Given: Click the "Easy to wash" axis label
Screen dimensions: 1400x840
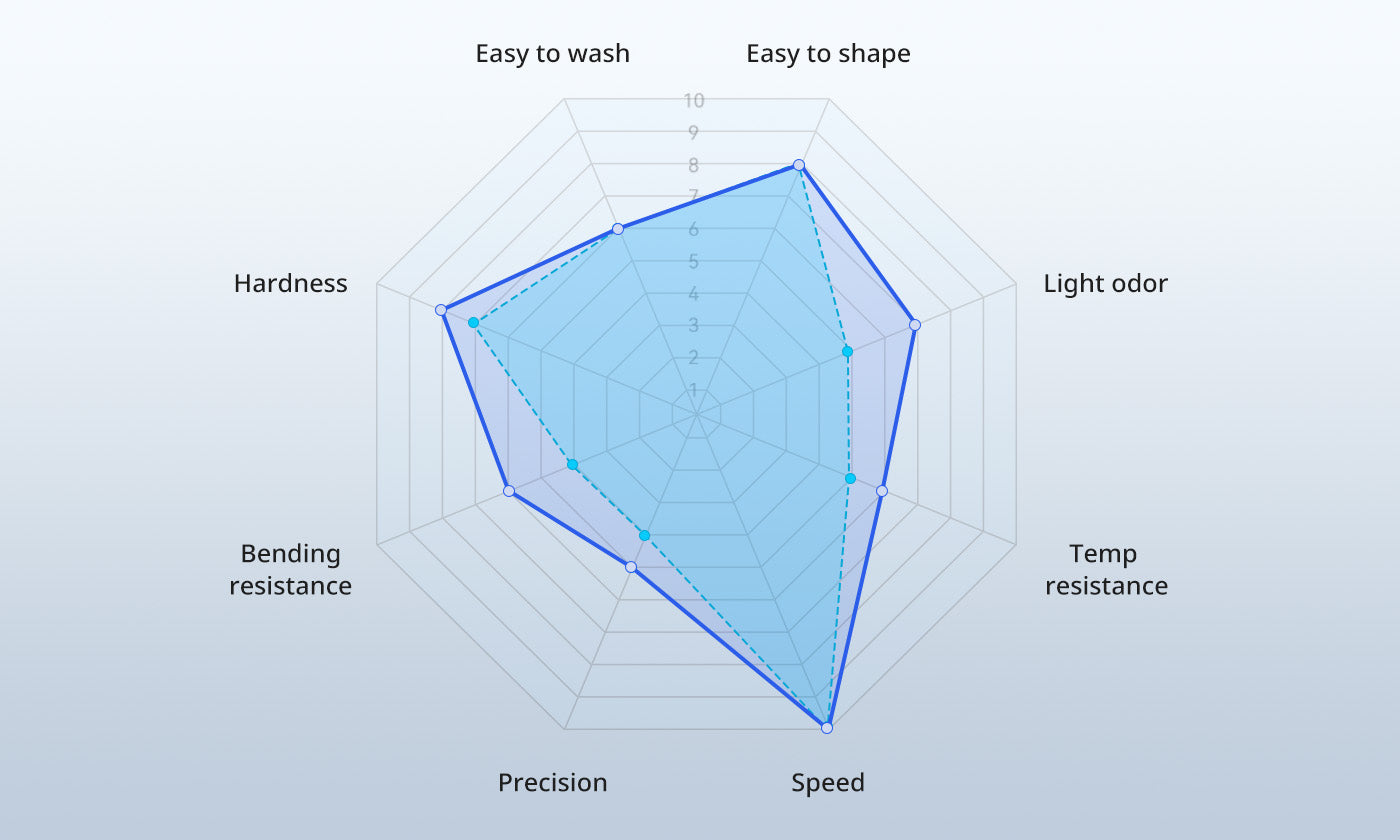Looking at the screenshot, I should tap(552, 53).
